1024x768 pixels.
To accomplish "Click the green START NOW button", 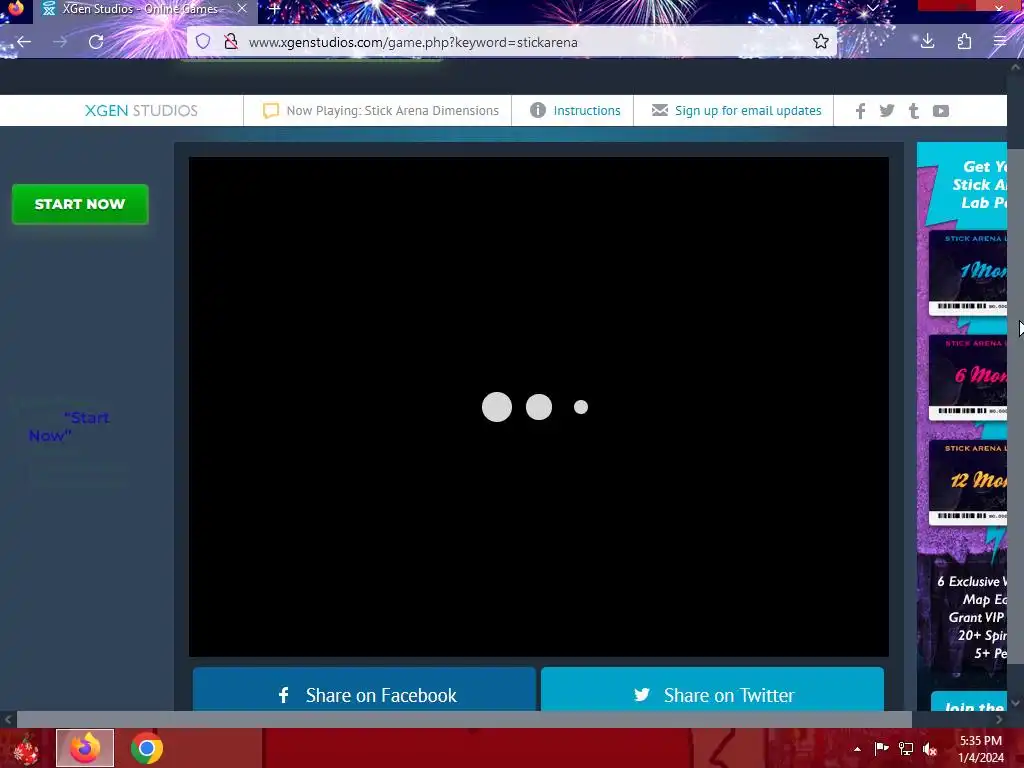I will 80,204.
